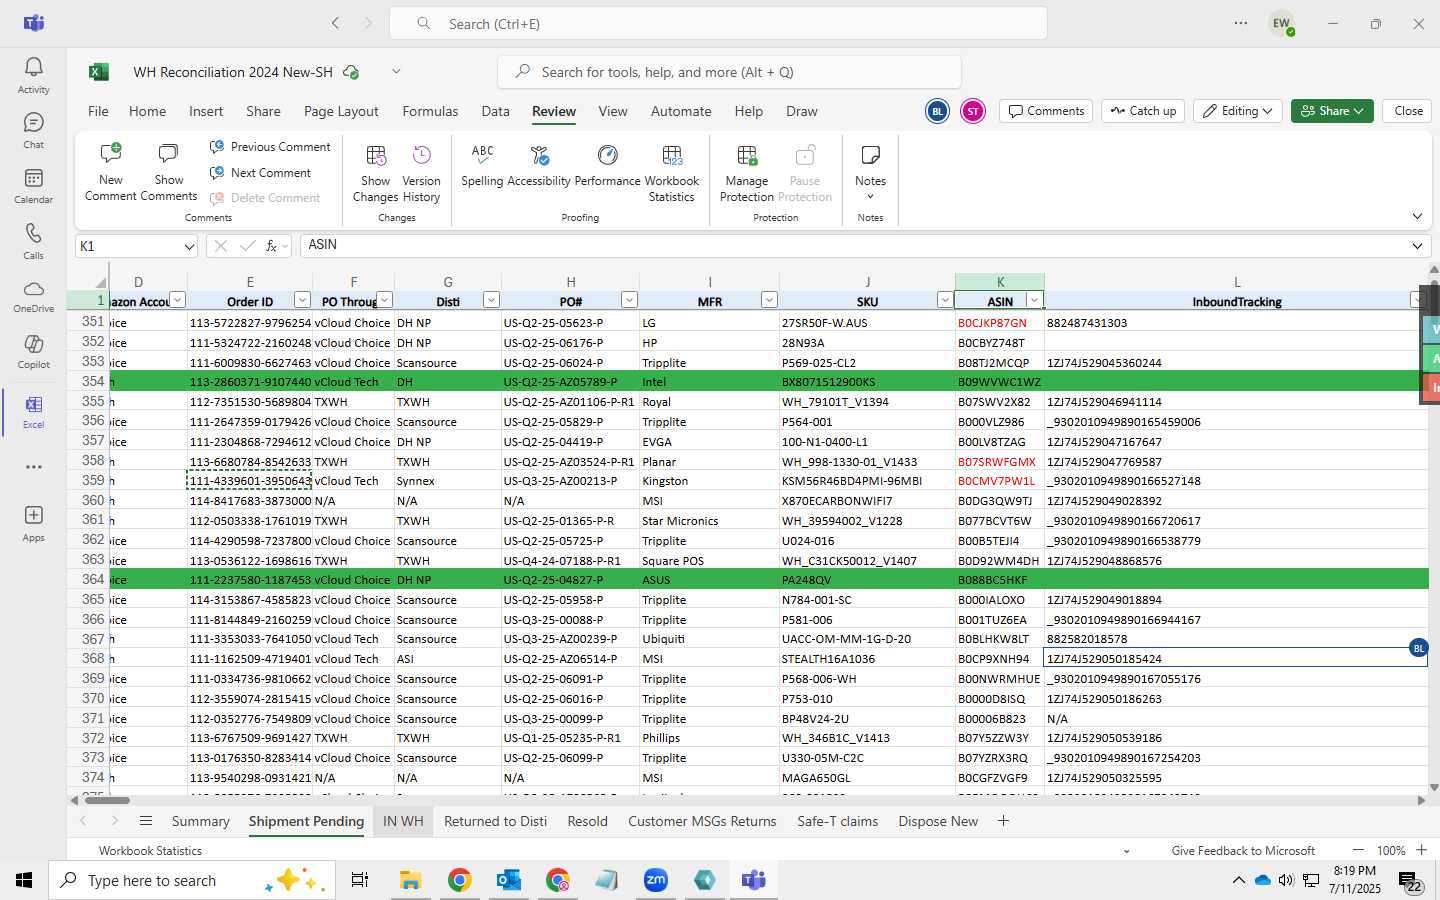Click Teams search box
Image resolution: width=1440 pixels, height=900 pixels.
coord(718,23)
